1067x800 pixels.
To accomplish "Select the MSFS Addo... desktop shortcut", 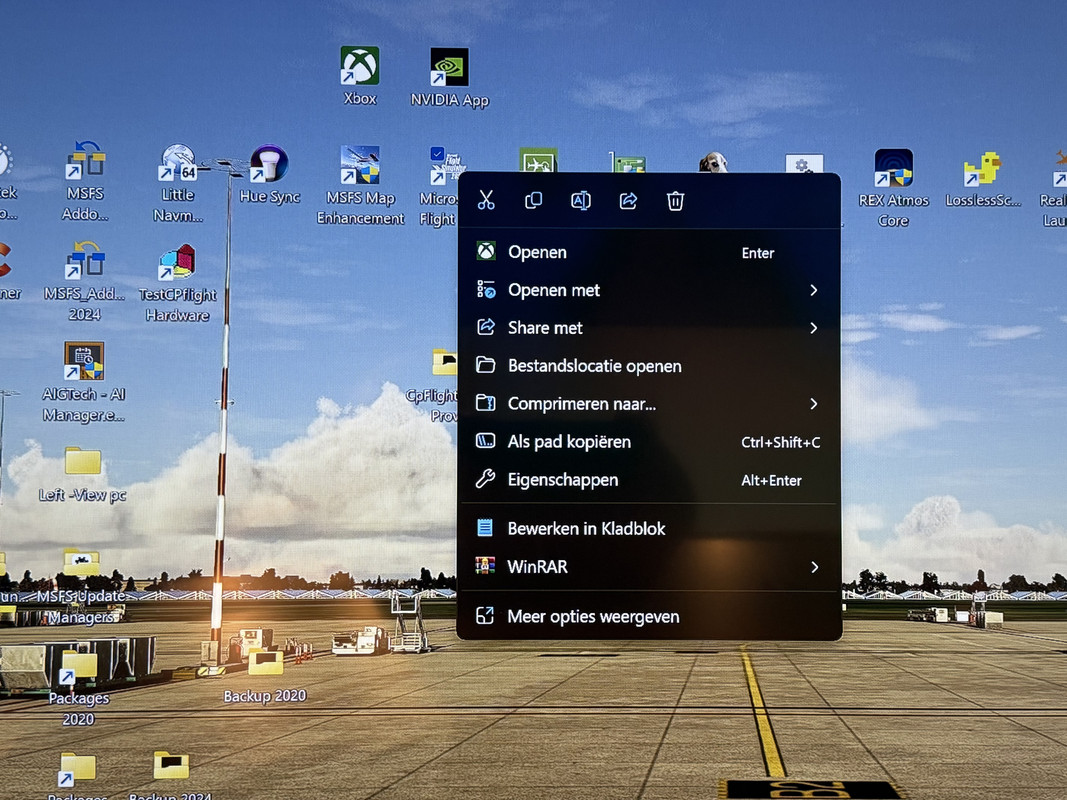I will pos(85,181).
